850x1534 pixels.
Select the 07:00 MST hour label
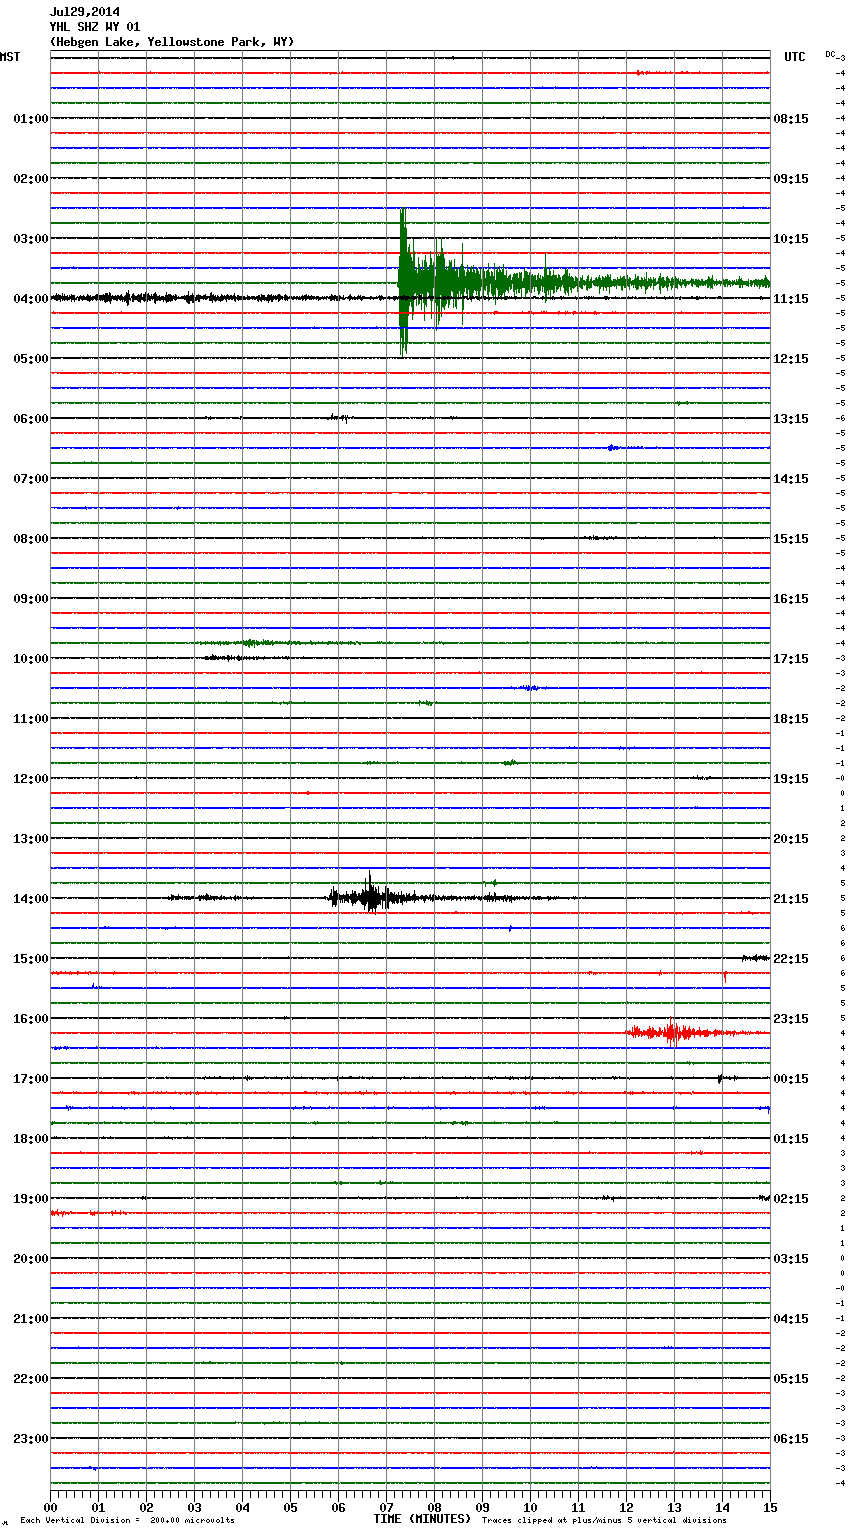pos(31,478)
